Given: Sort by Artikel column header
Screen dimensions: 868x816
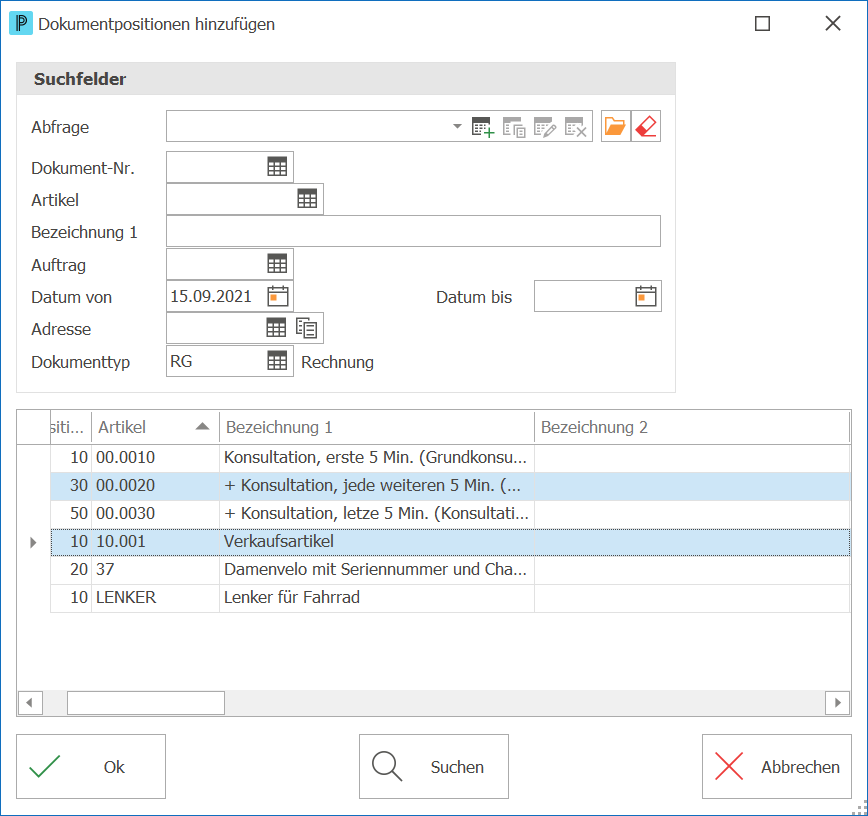Looking at the screenshot, I should coord(156,427).
